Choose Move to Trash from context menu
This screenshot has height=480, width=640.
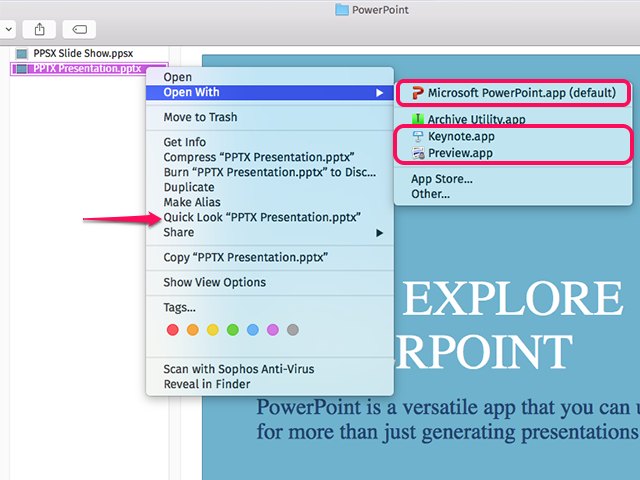[x=200, y=118]
